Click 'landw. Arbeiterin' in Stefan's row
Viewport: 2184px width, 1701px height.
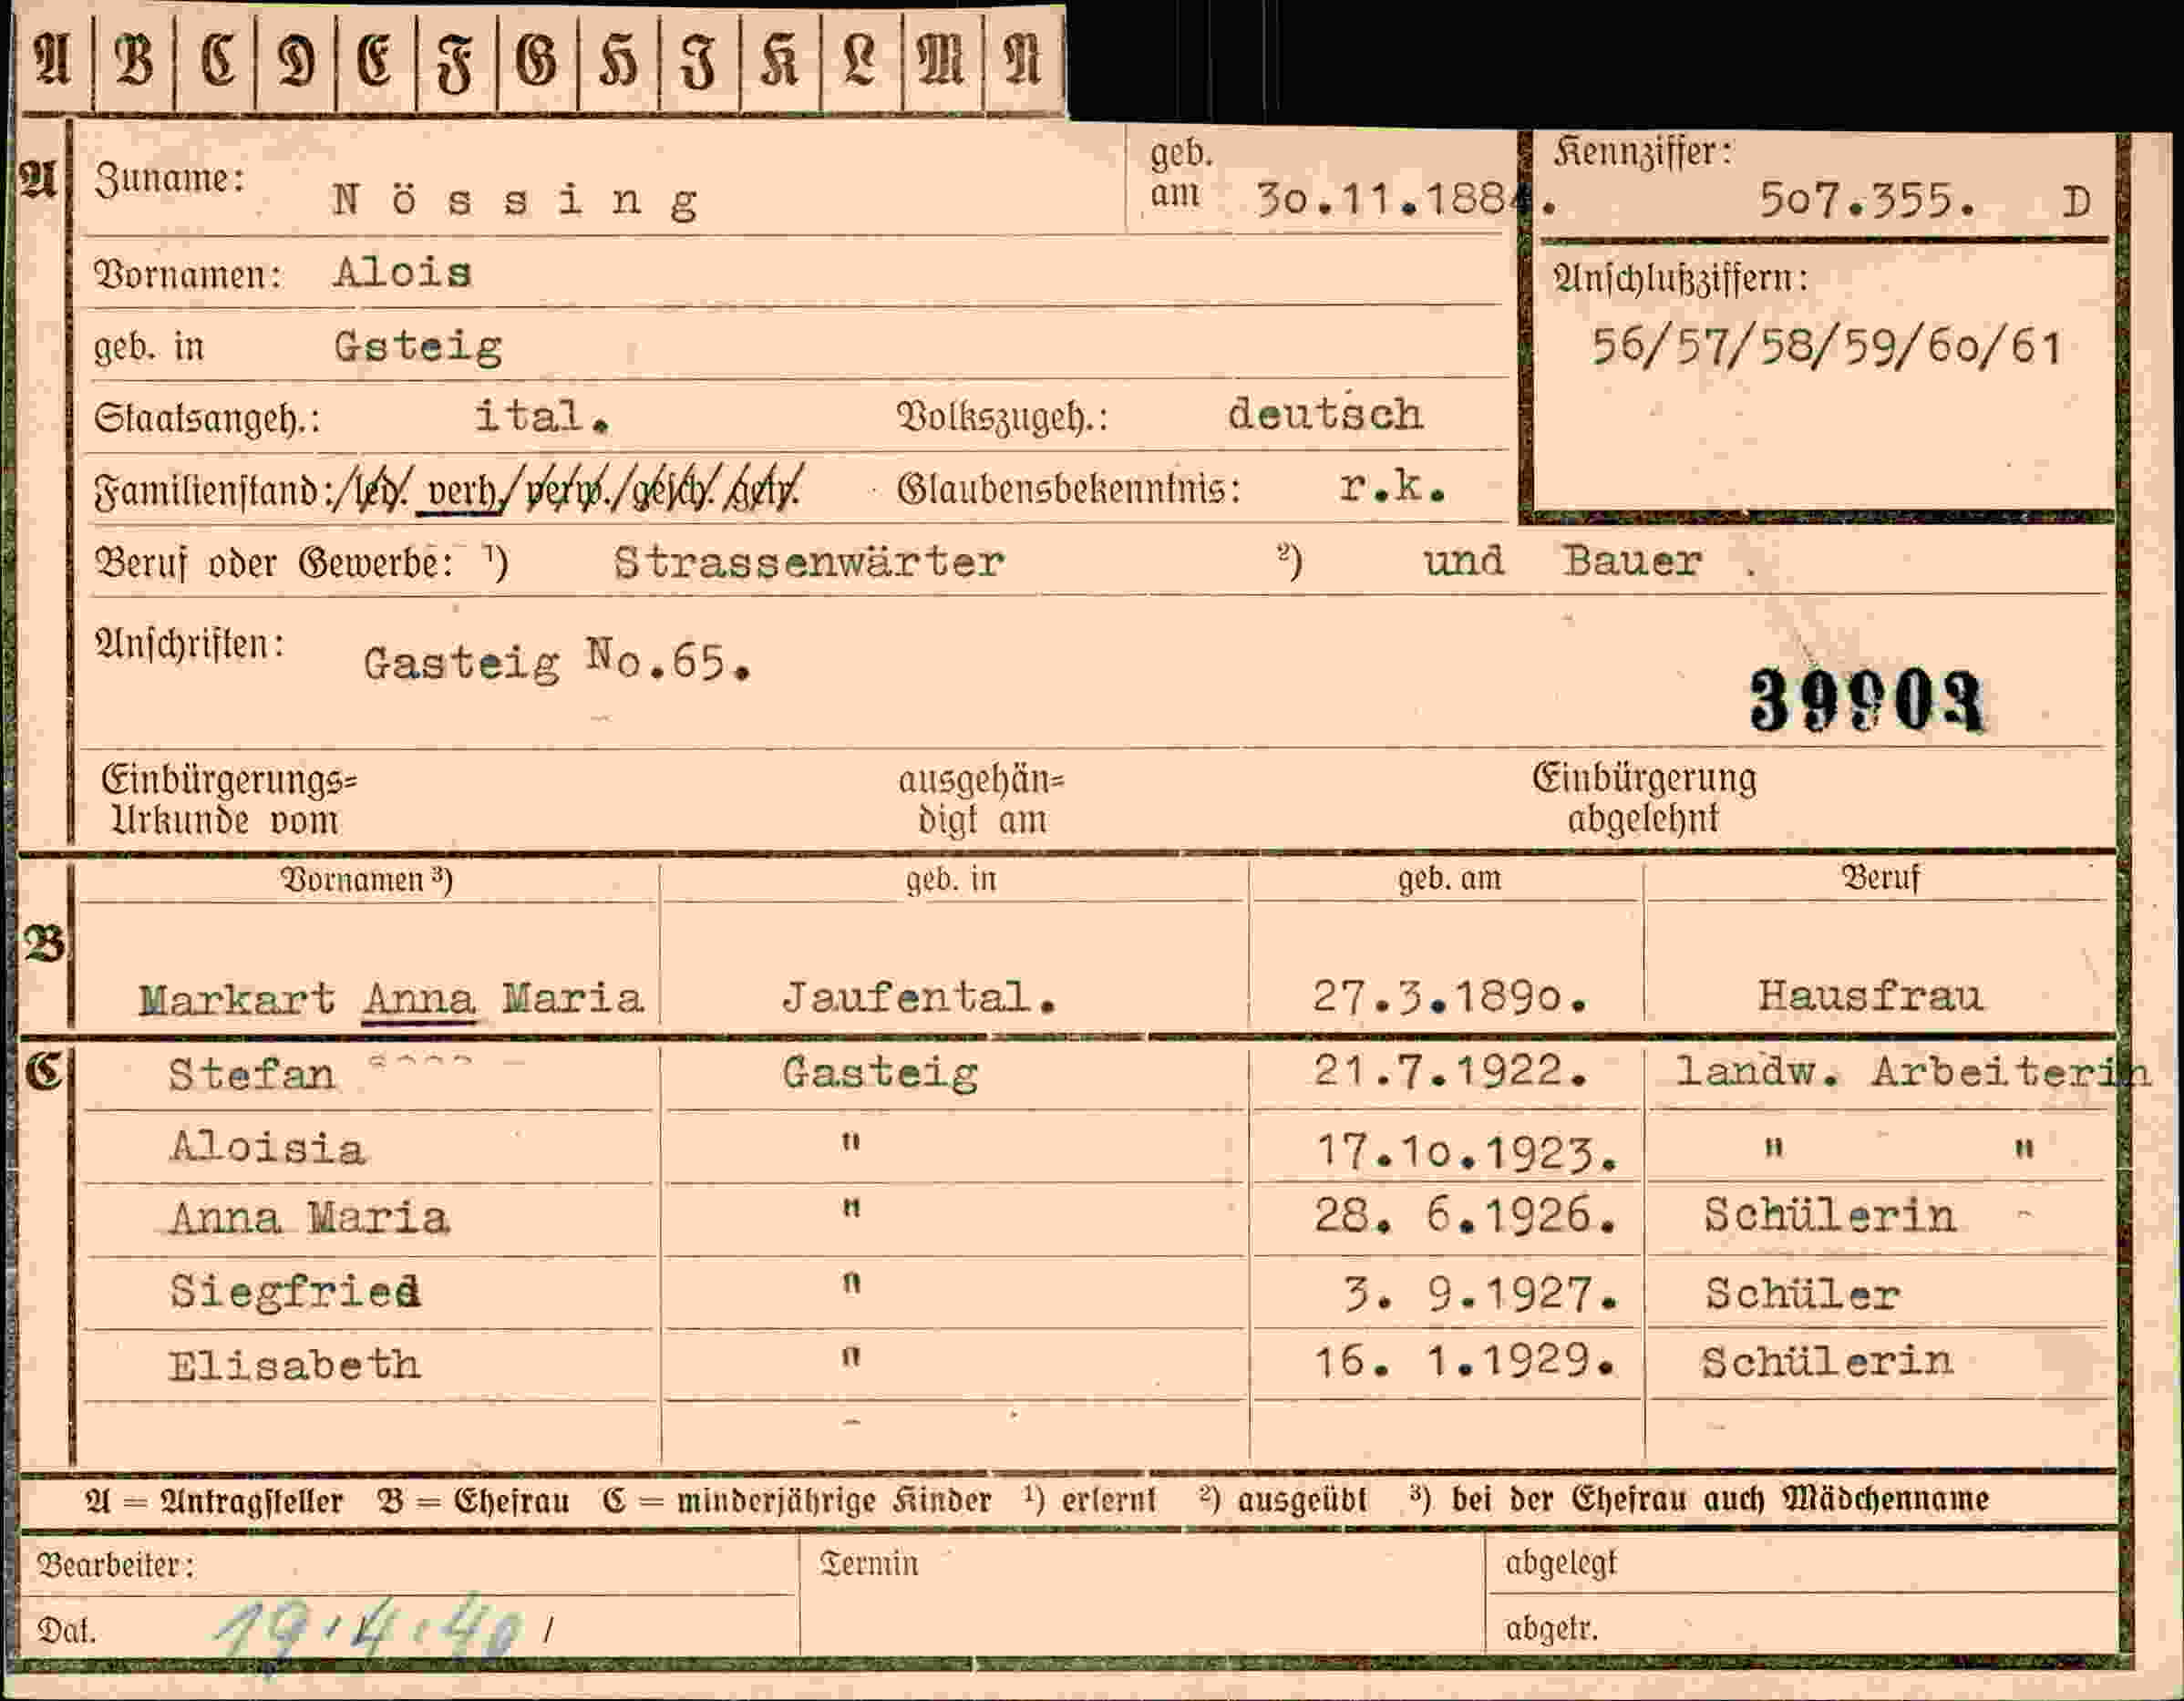[x=1912, y=1072]
